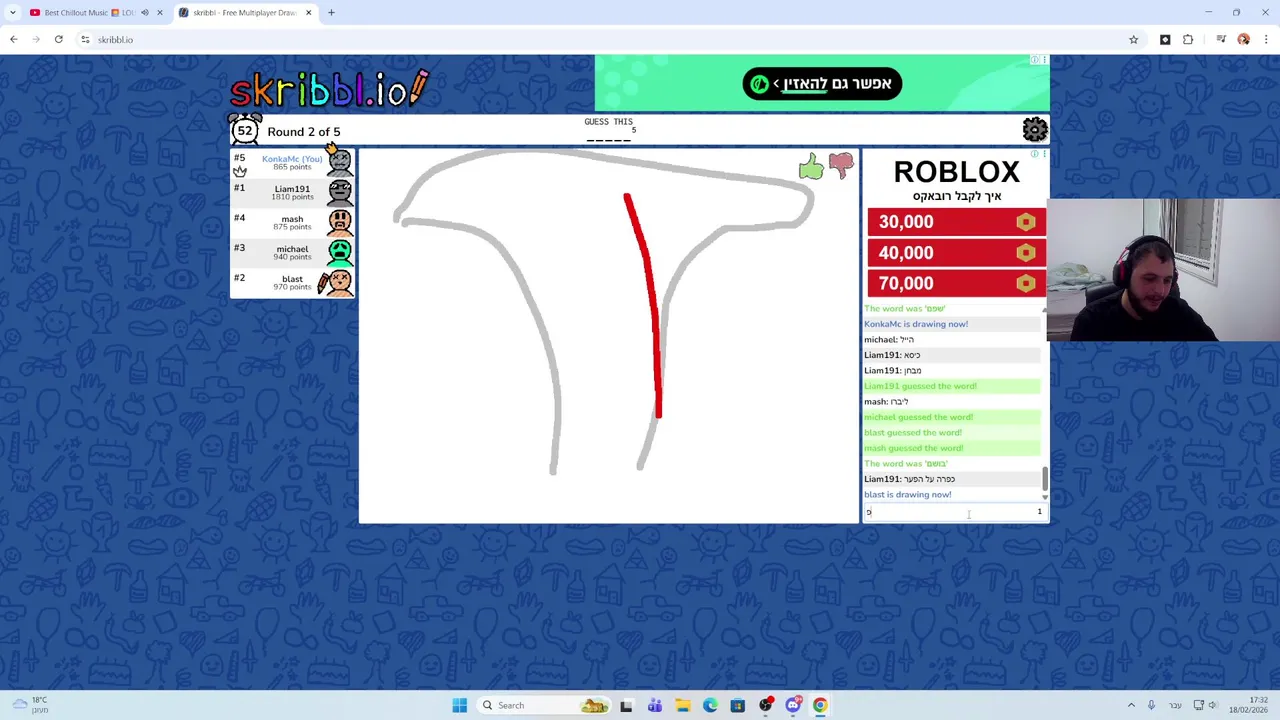This screenshot has height=720, width=1280.
Task: Open a new browser tab
Action: click(x=331, y=13)
